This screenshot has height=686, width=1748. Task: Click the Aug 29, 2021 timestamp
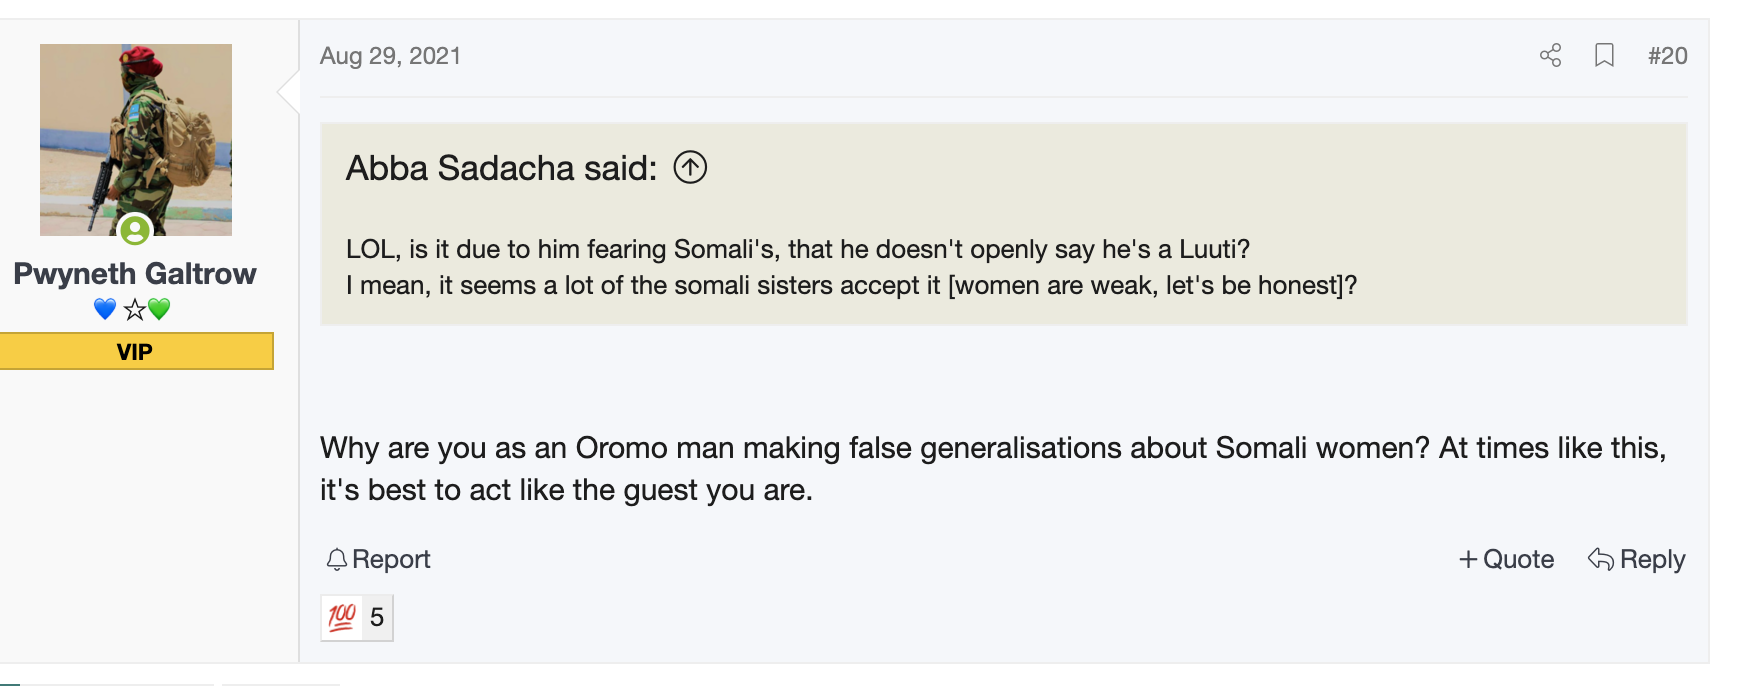tap(390, 56)
